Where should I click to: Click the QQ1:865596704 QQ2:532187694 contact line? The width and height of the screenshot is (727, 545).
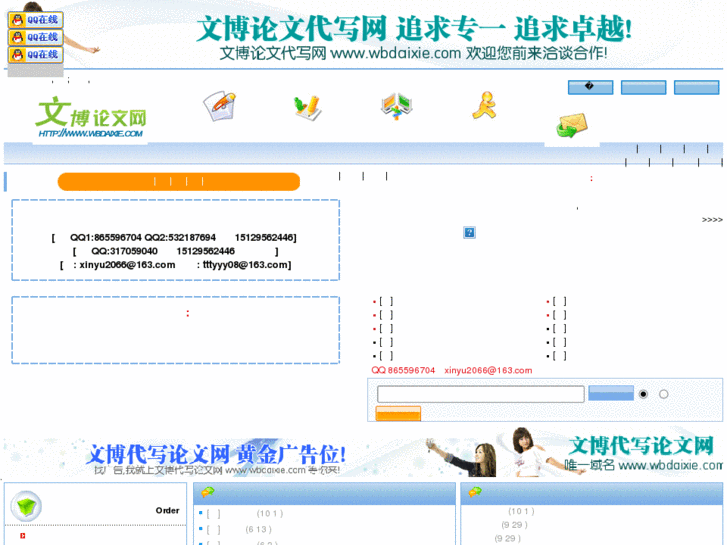(x=174, y=237)
